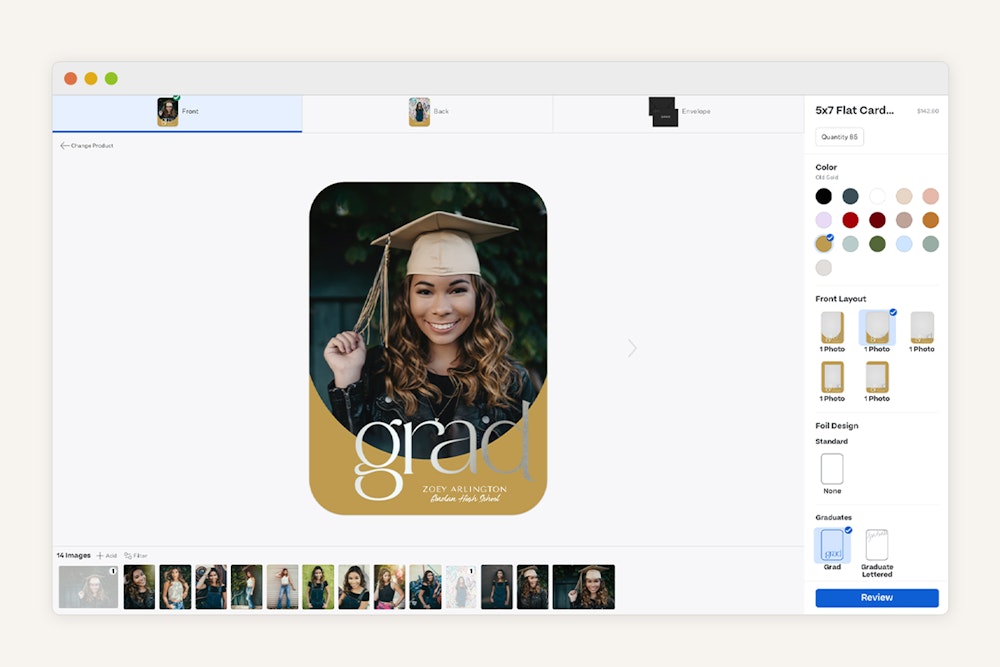Select the dark olive green color swatch
Image resolution: width=1000 pixels, height=667 pixels.
(x=877, y=244)
